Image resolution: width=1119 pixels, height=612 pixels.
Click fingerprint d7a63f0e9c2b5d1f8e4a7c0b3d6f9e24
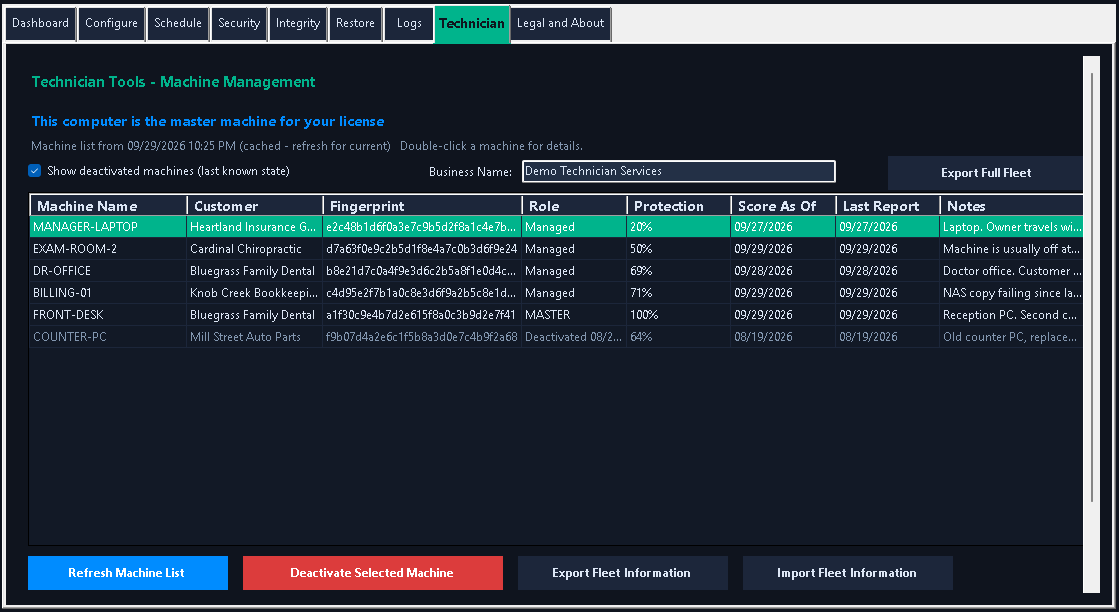422,249
